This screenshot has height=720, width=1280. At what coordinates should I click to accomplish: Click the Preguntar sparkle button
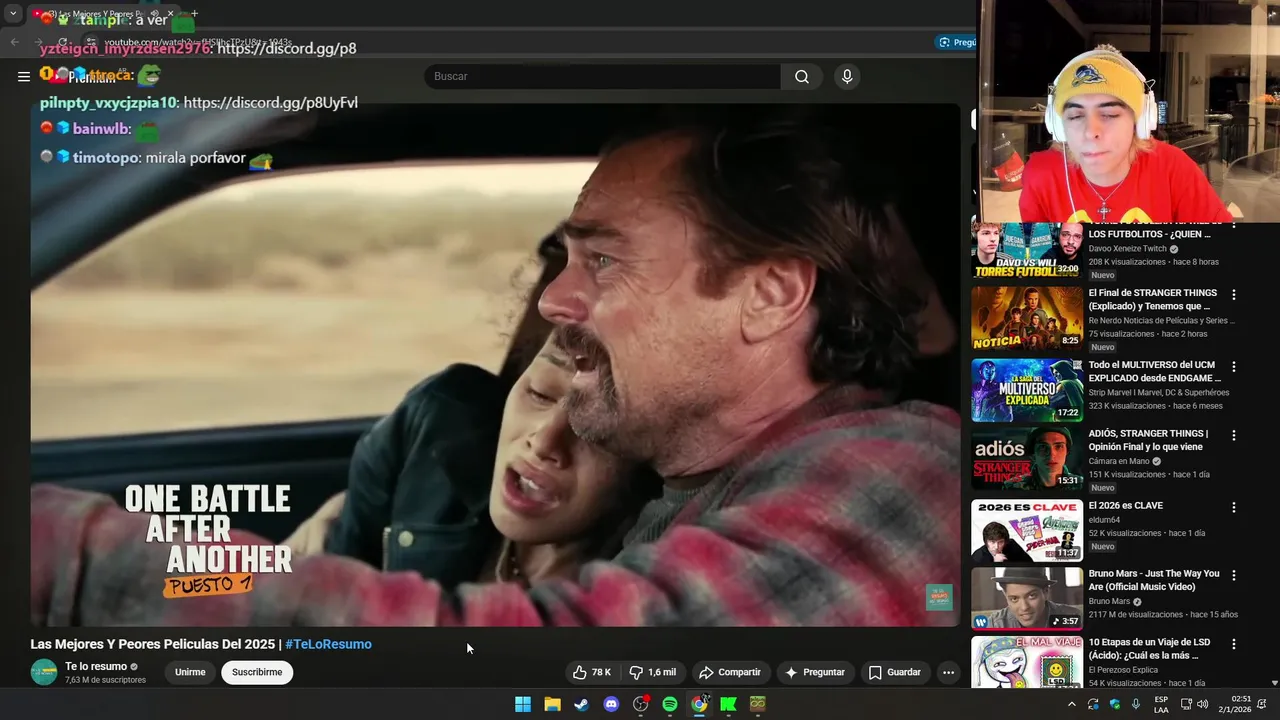815,672
